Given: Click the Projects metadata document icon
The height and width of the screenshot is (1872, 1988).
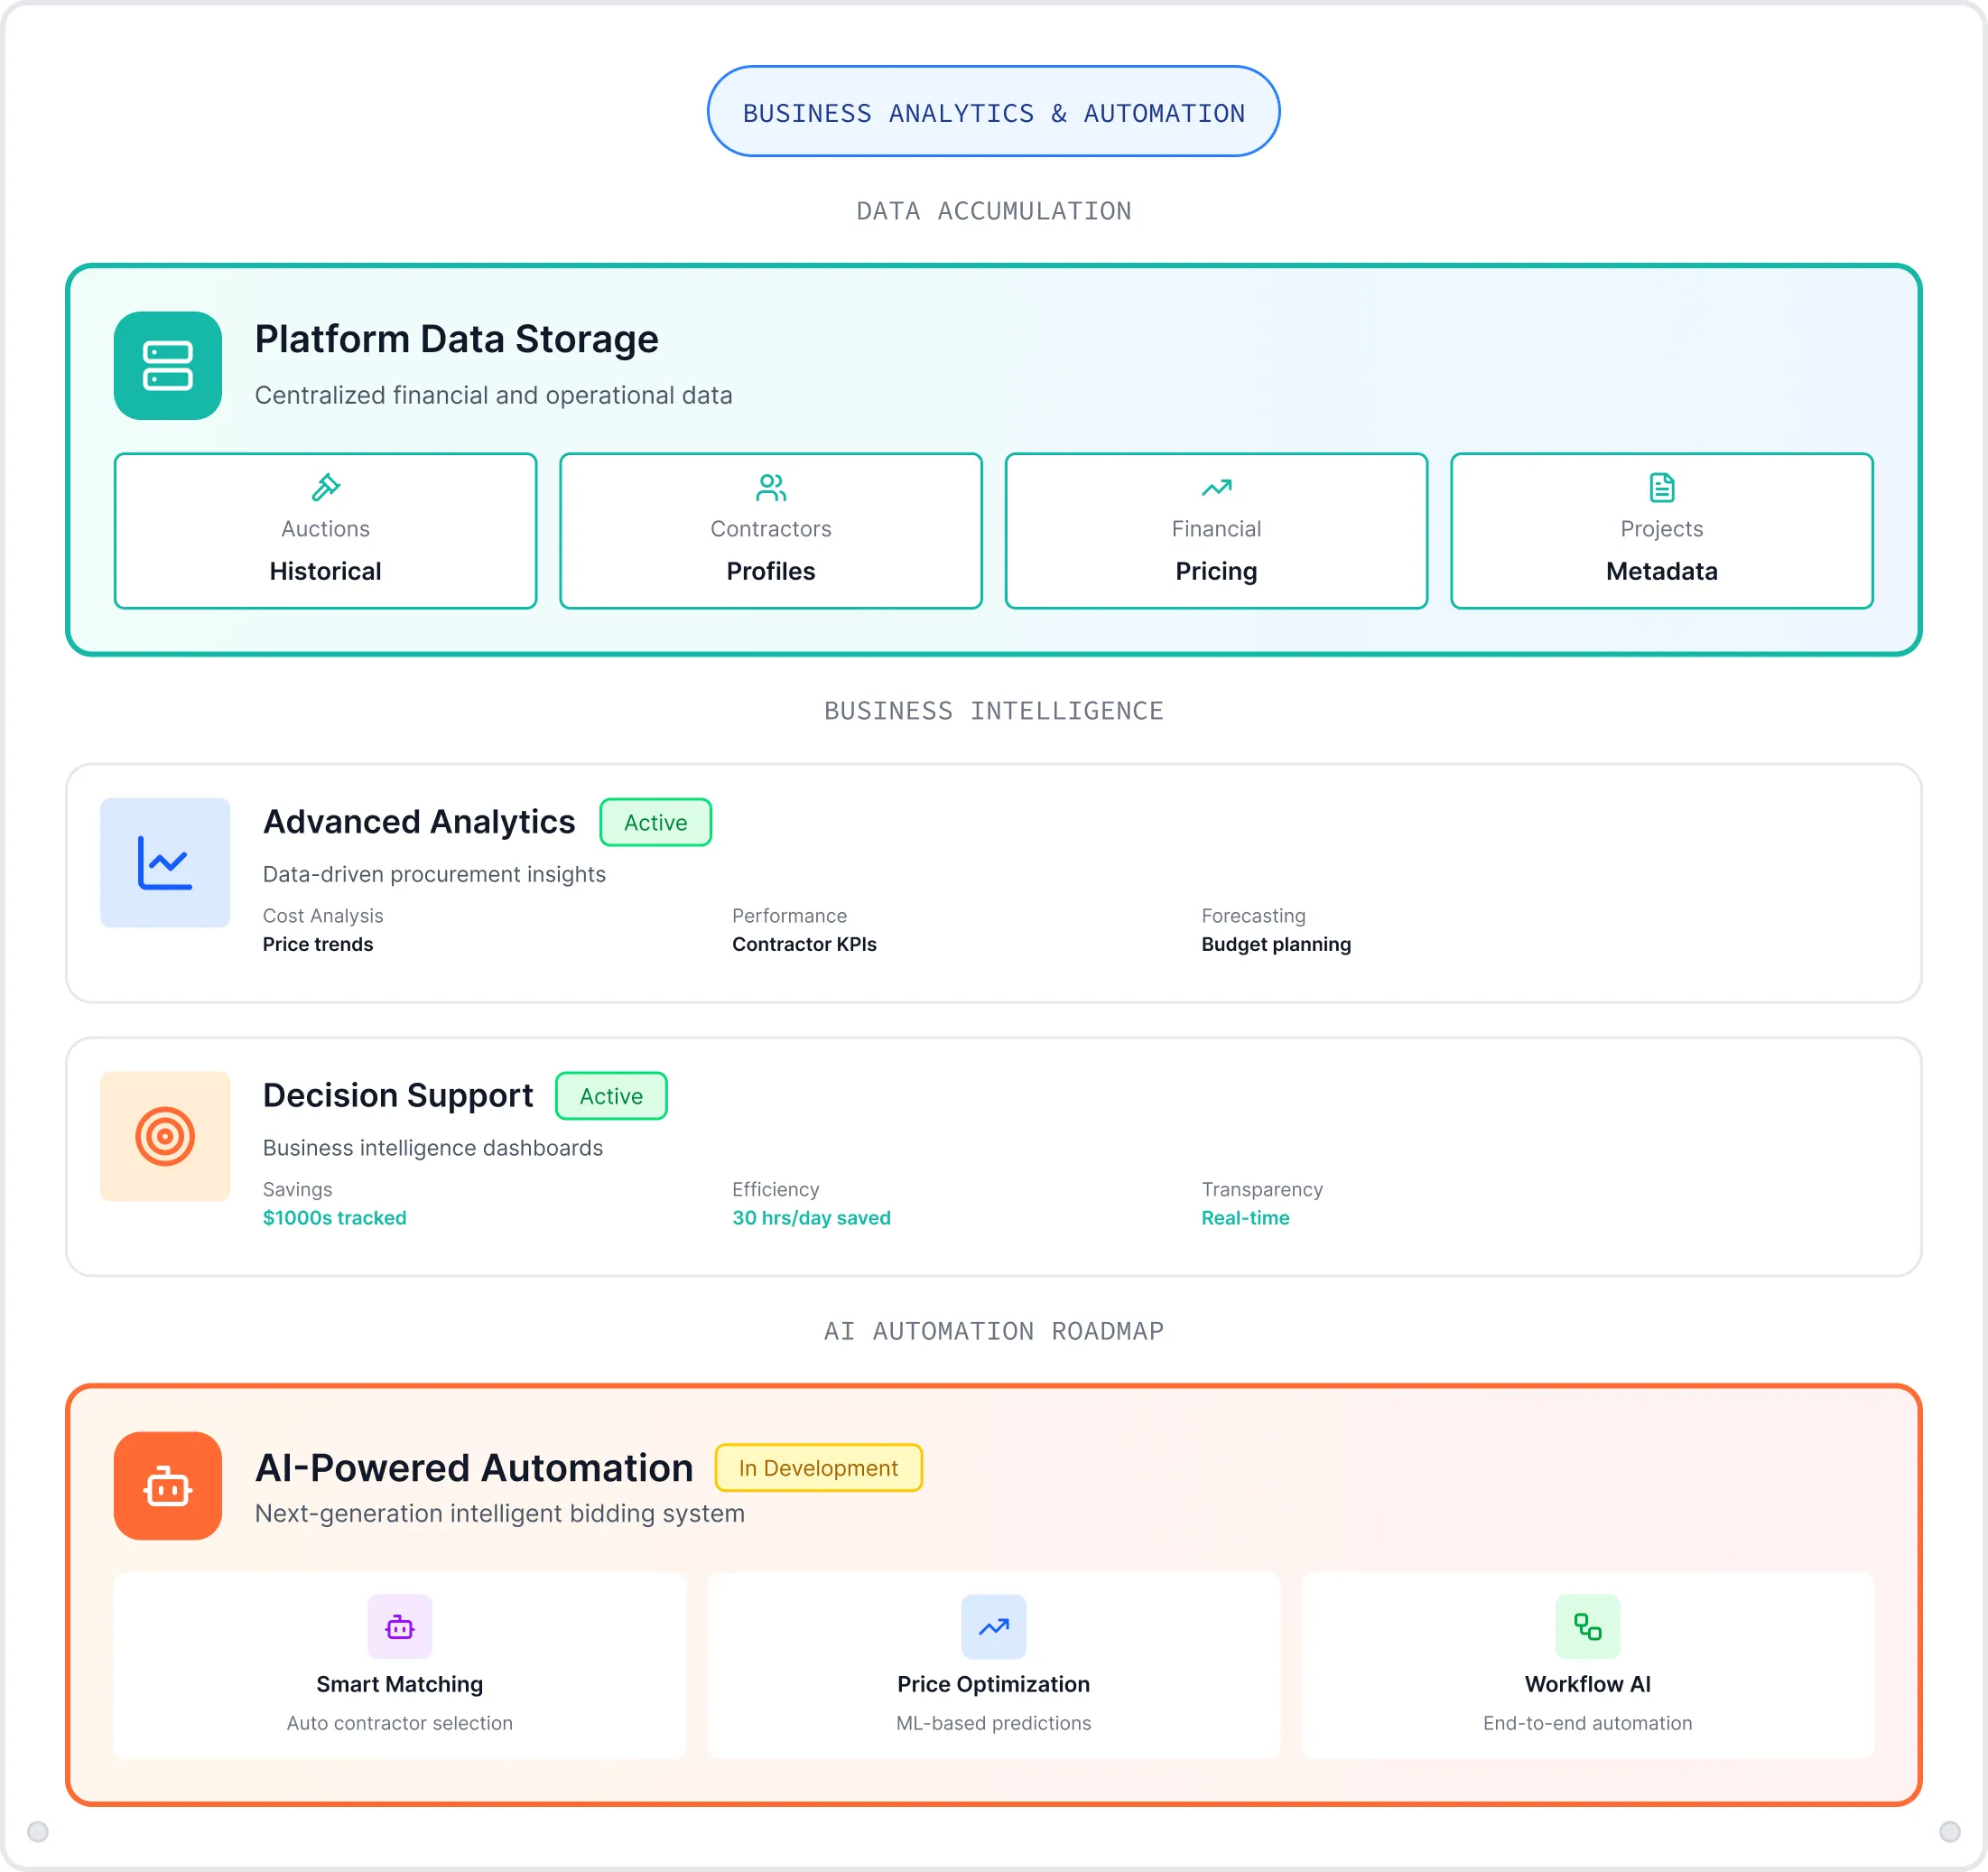Looking at the screenshot, I should (x=1660, y=489).
